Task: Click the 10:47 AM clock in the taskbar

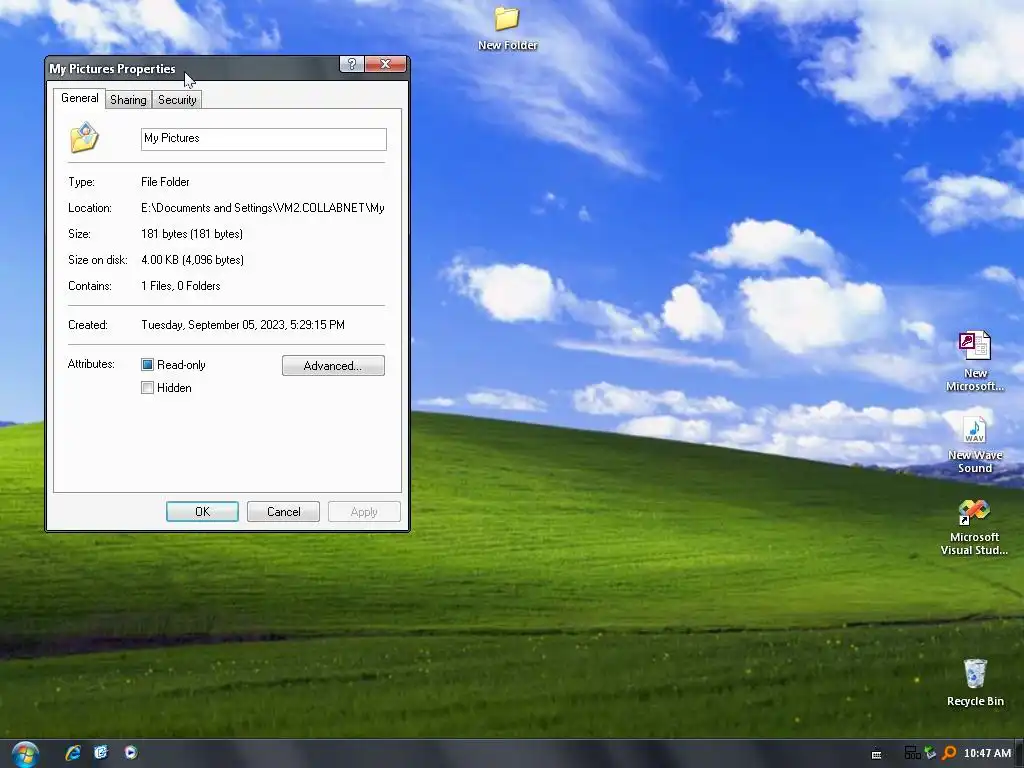Action: click(987, 753)
